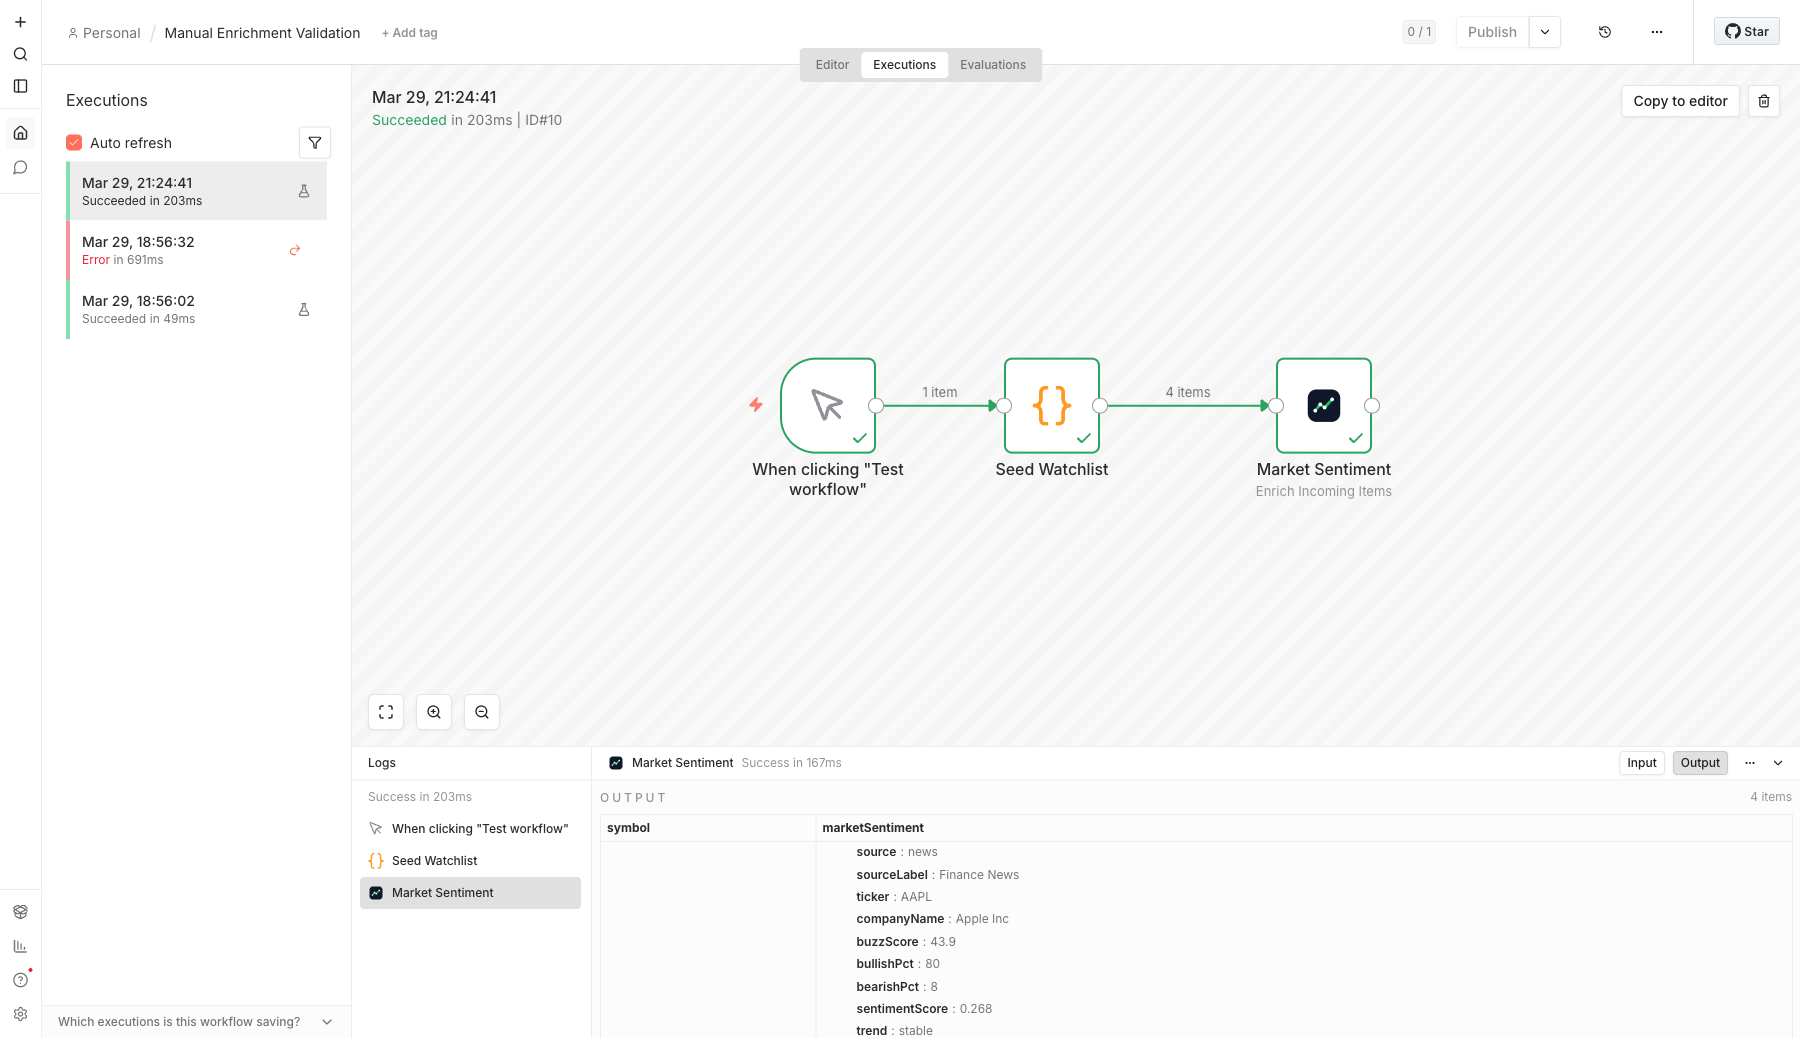Delete this execution with trash icon
This screenshot has height=1038, width=1800.
tap(1764, 101)
